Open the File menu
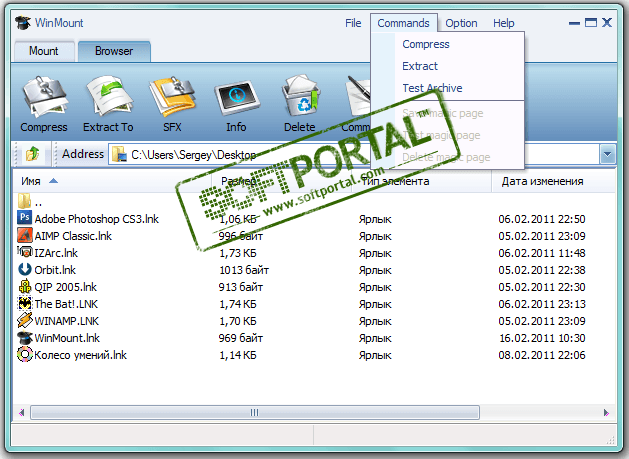 353,23
